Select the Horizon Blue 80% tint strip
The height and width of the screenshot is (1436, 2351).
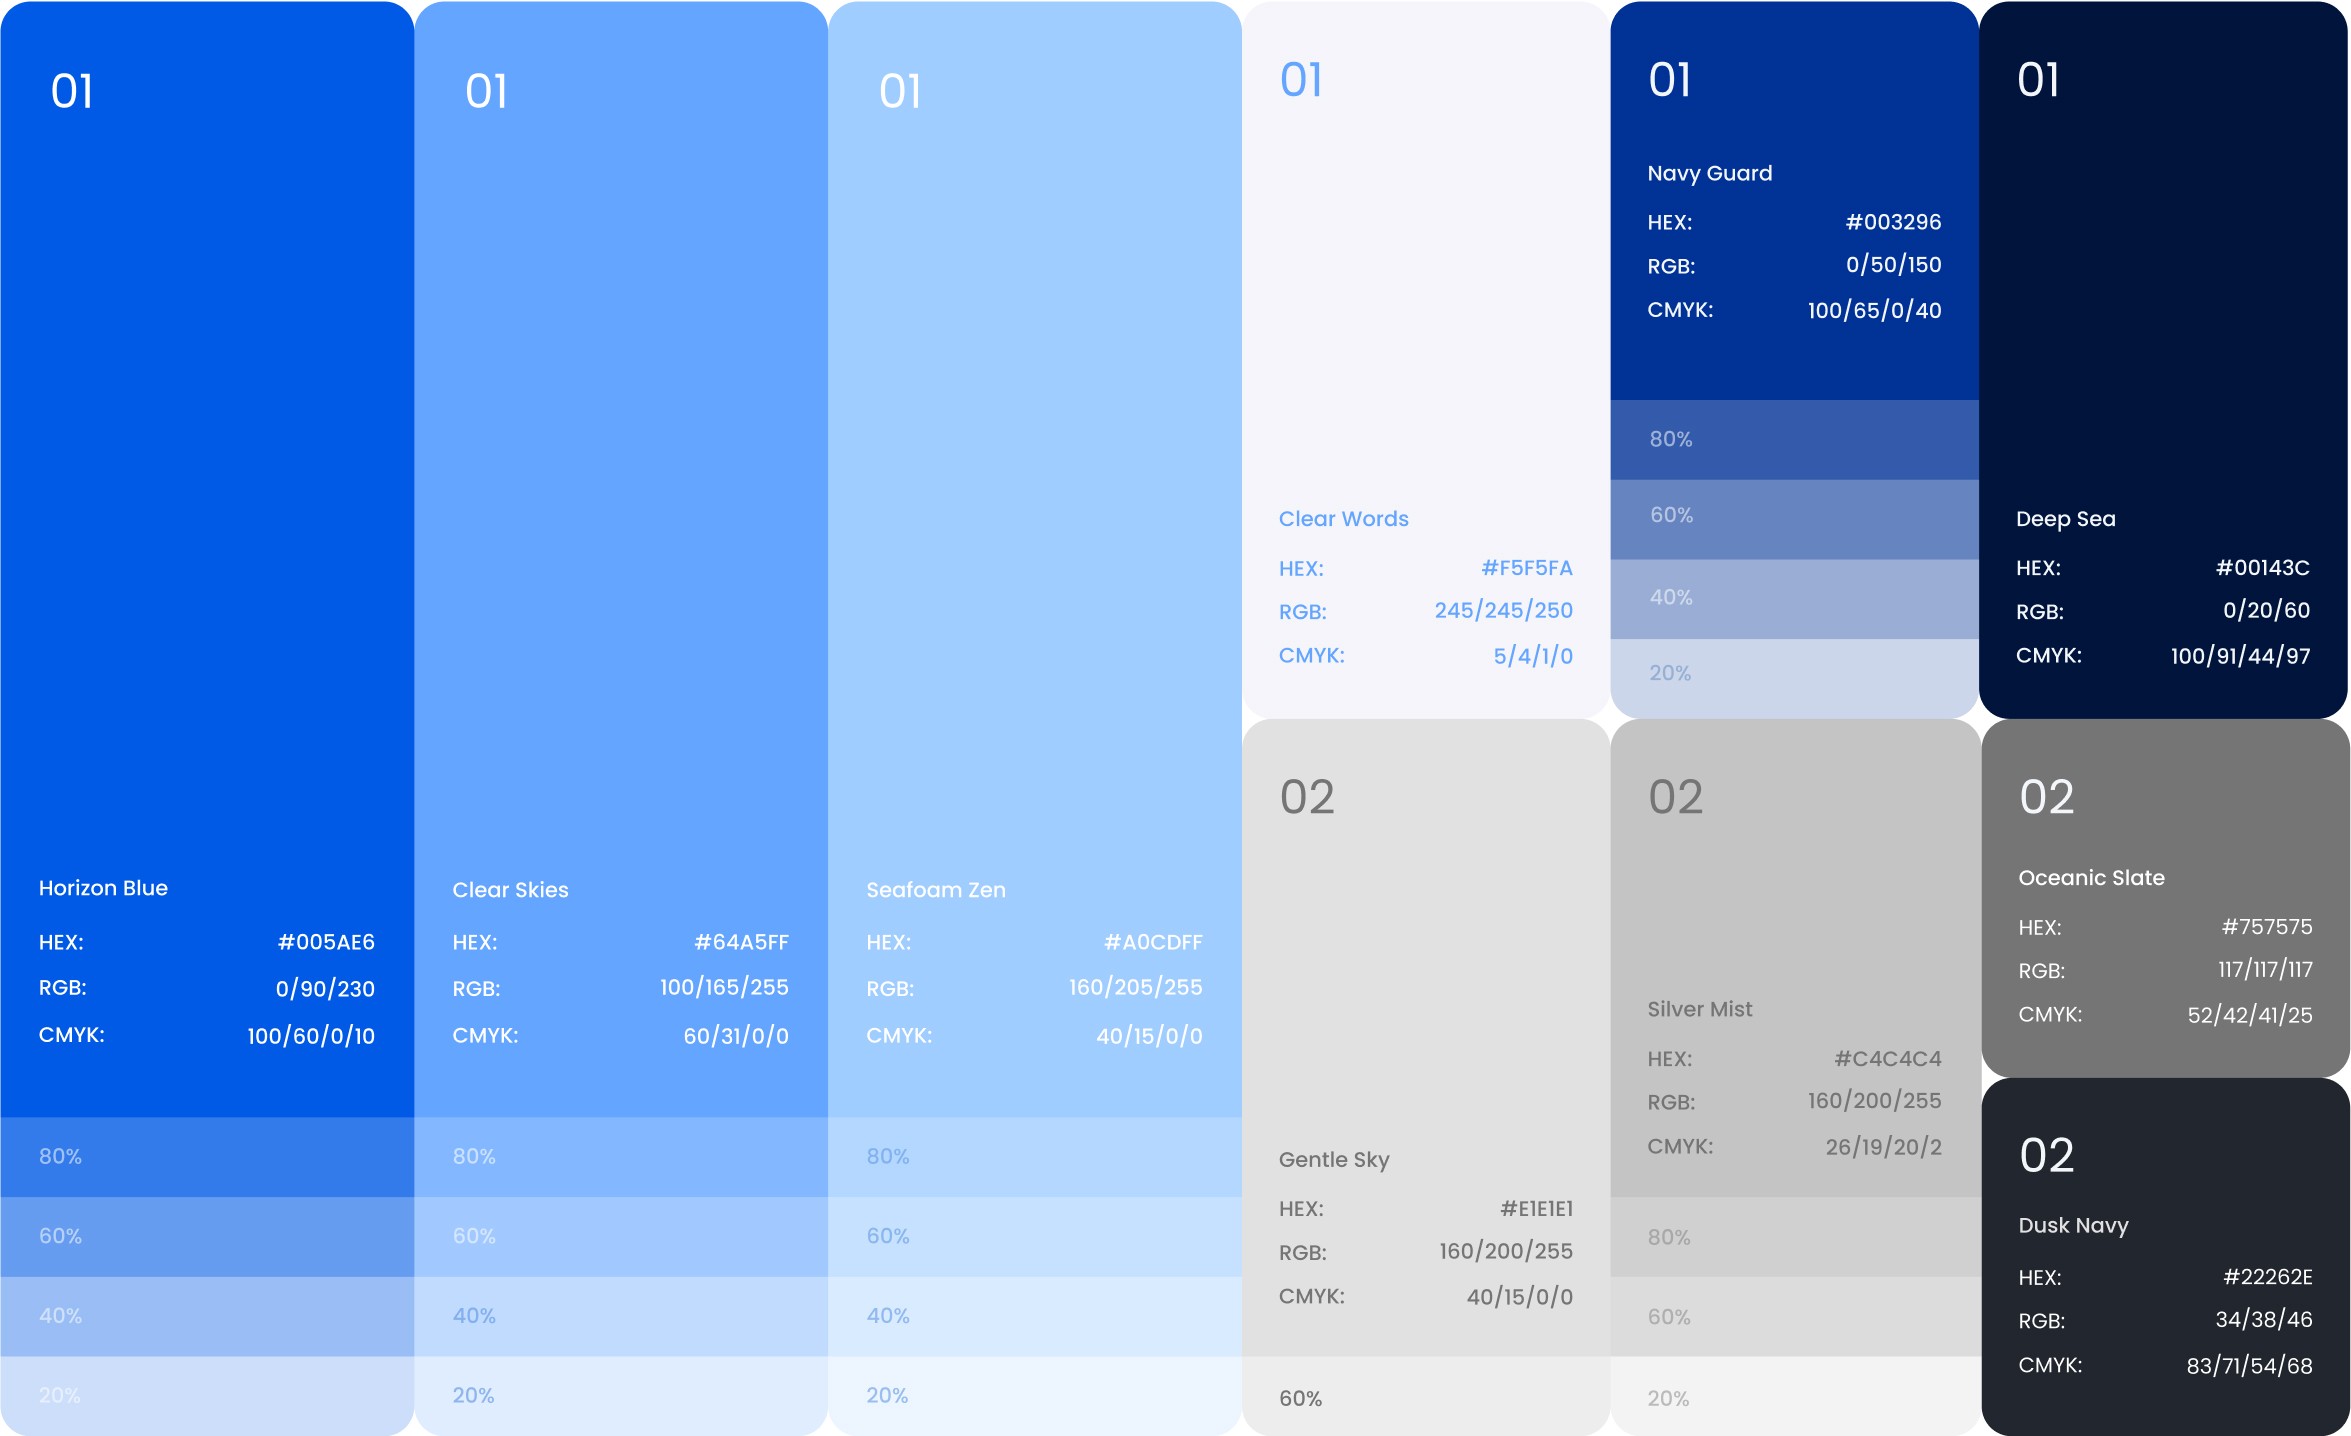207,1157
